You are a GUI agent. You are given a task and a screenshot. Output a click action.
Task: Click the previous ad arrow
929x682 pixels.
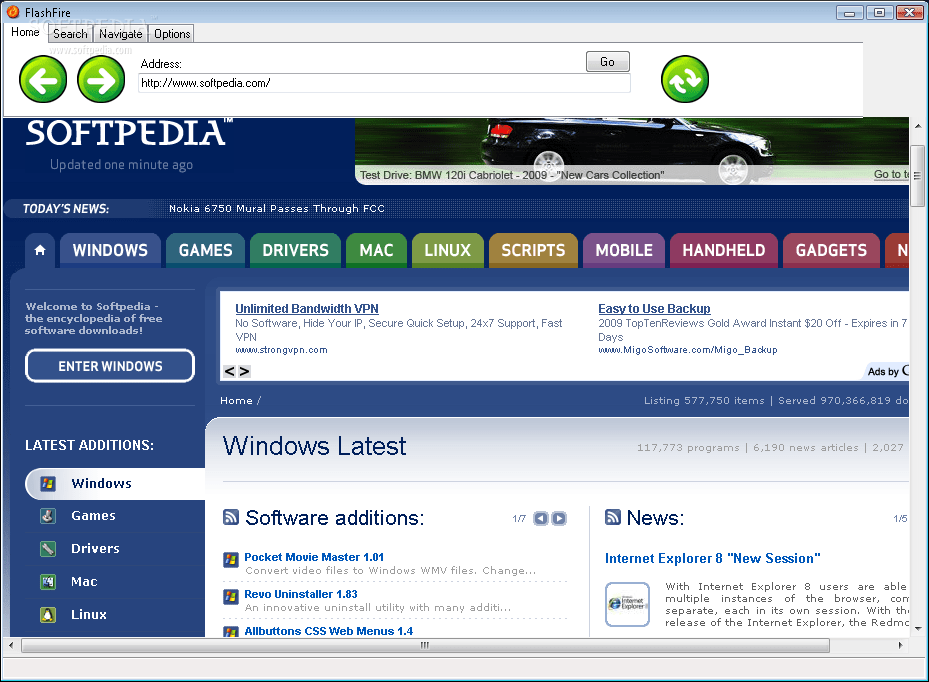[x=229, y=372]
